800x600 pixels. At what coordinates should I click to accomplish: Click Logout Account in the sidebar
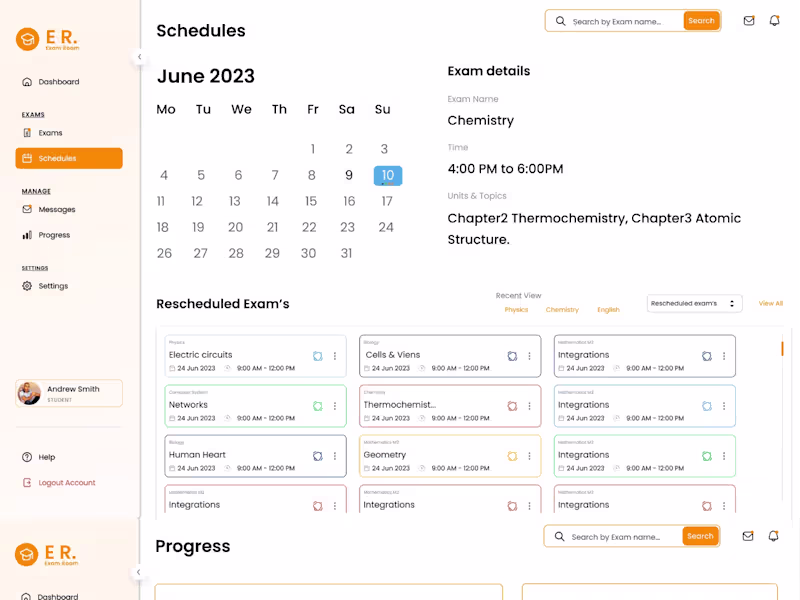tap(66, 483)
